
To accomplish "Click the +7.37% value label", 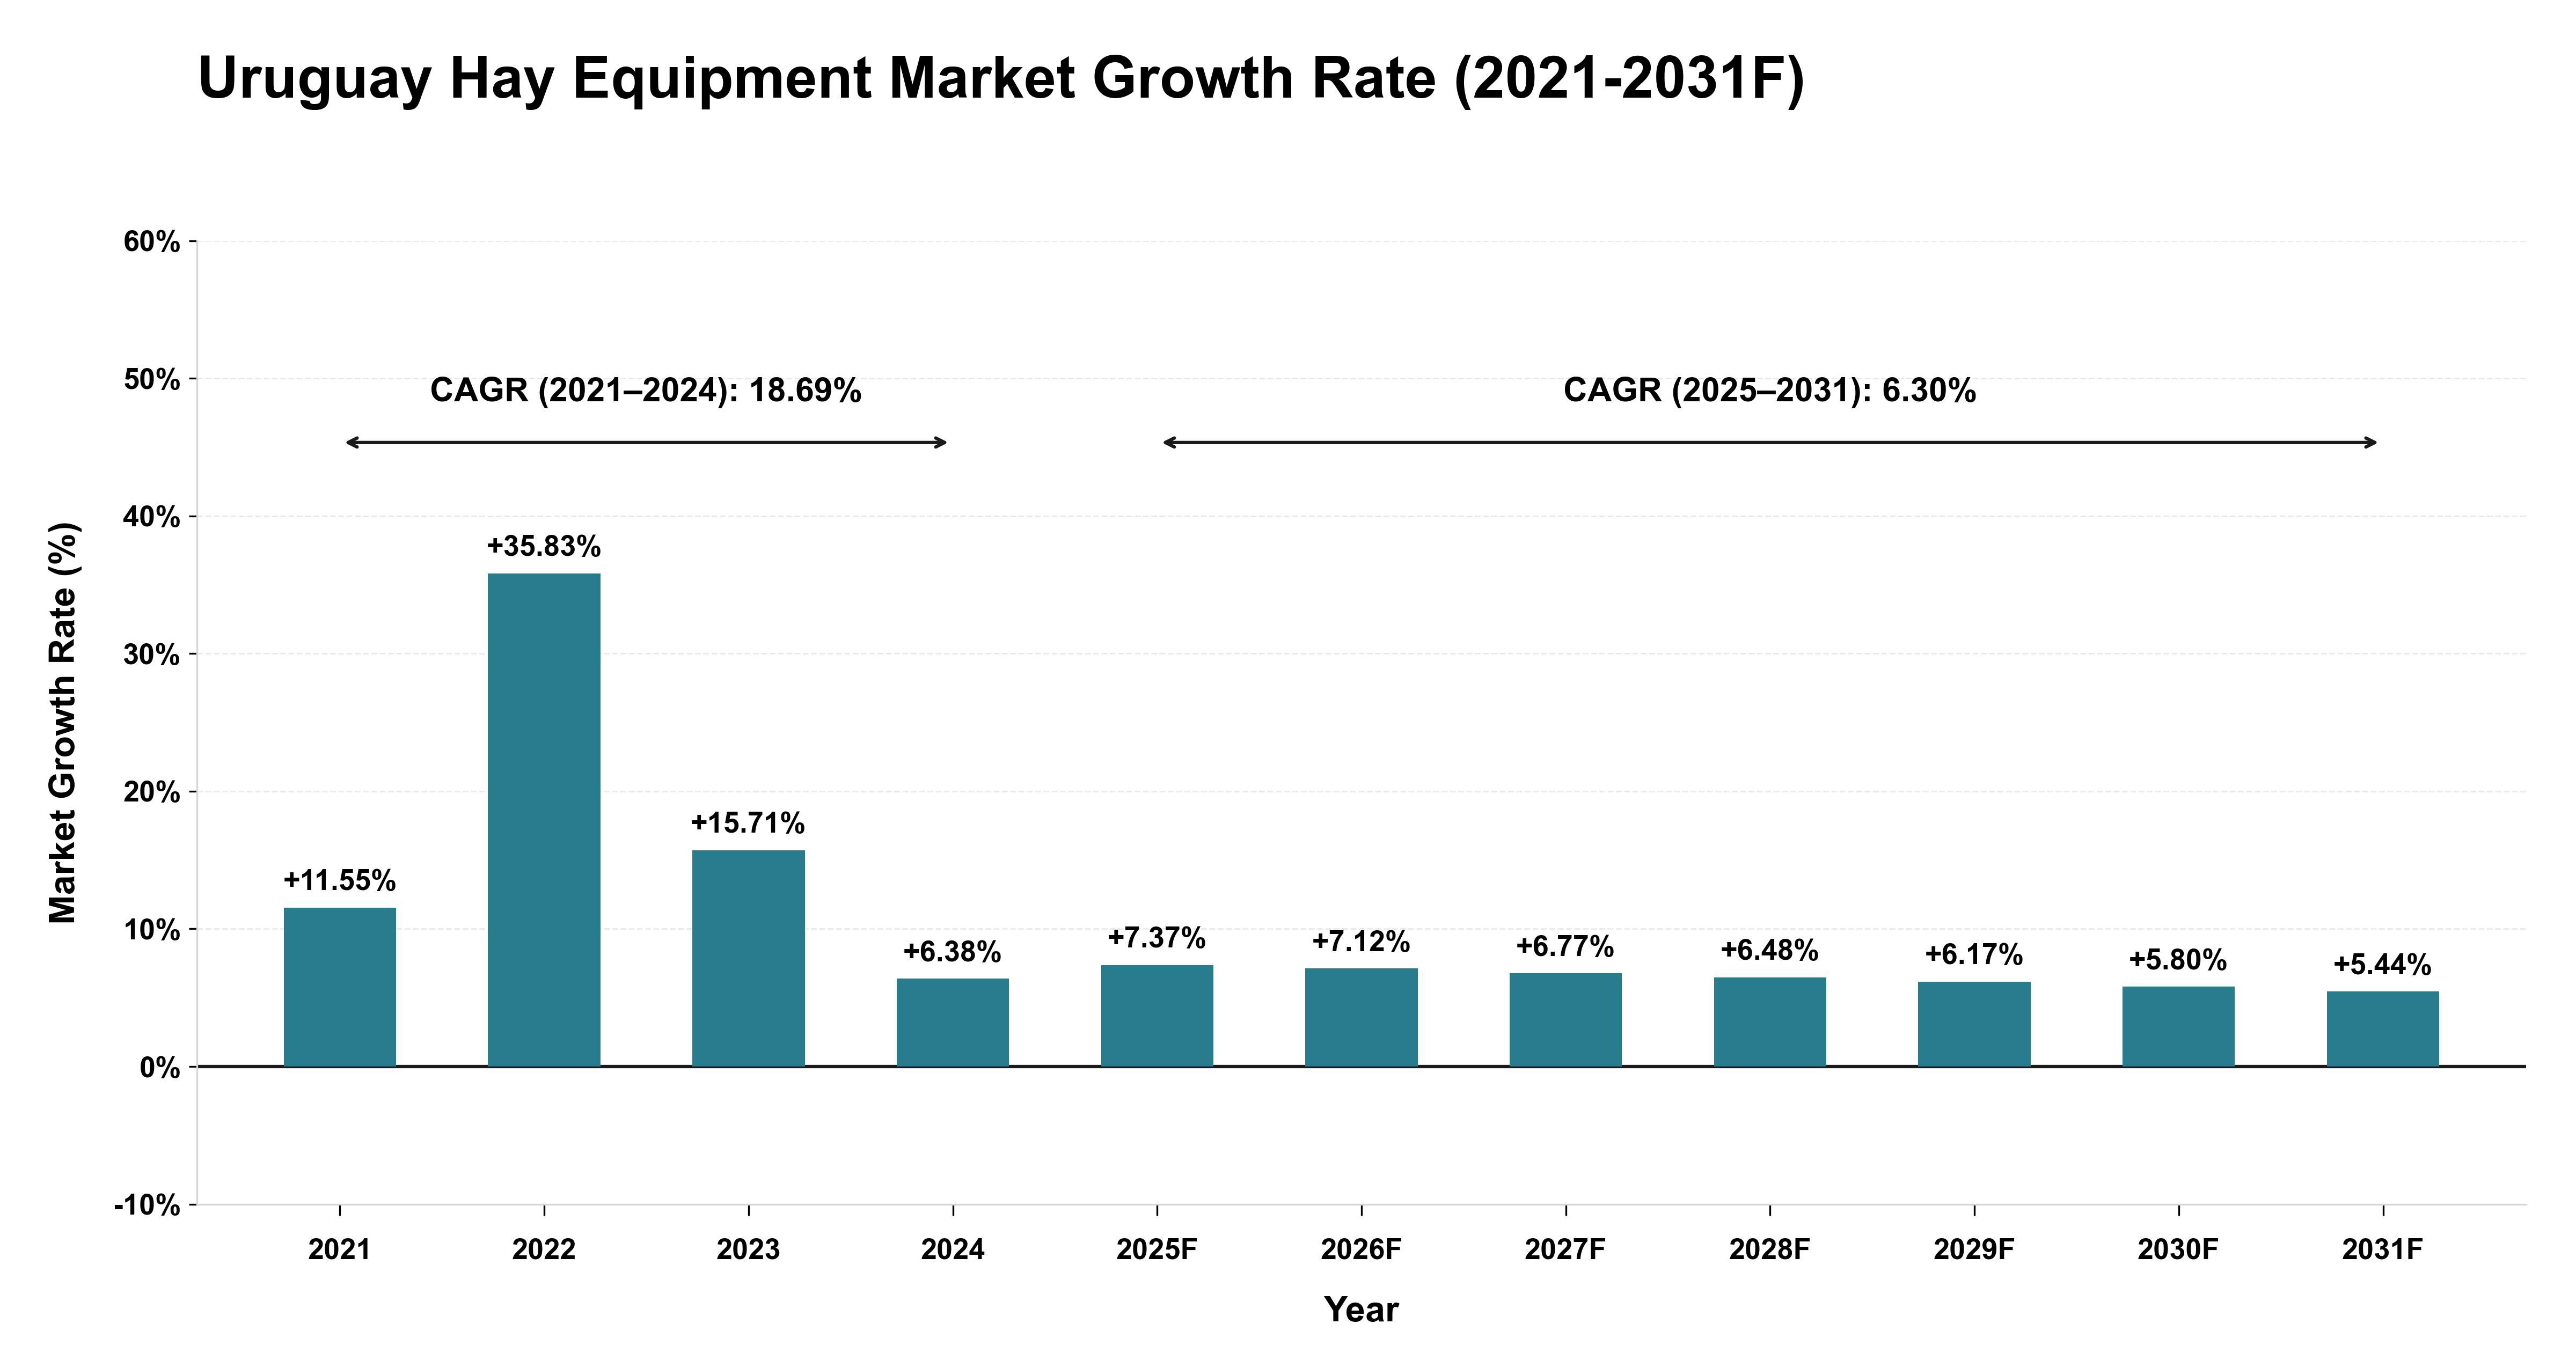I will click(x=1157, y=938).
